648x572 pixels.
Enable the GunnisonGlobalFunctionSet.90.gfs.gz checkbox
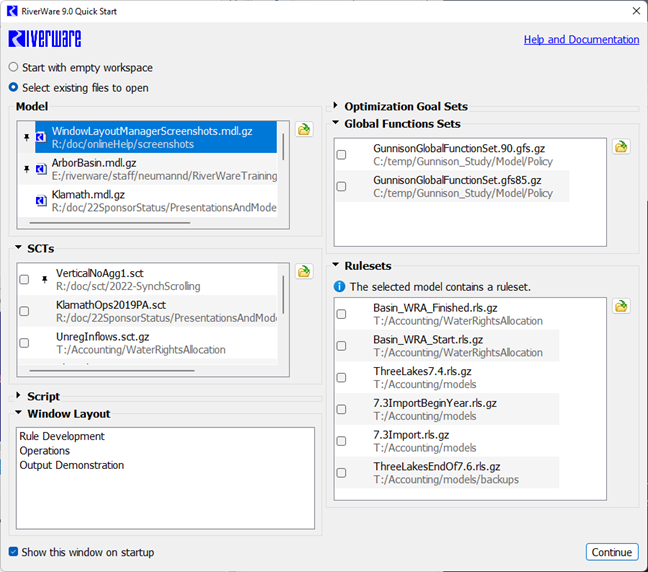click(342, 155)
